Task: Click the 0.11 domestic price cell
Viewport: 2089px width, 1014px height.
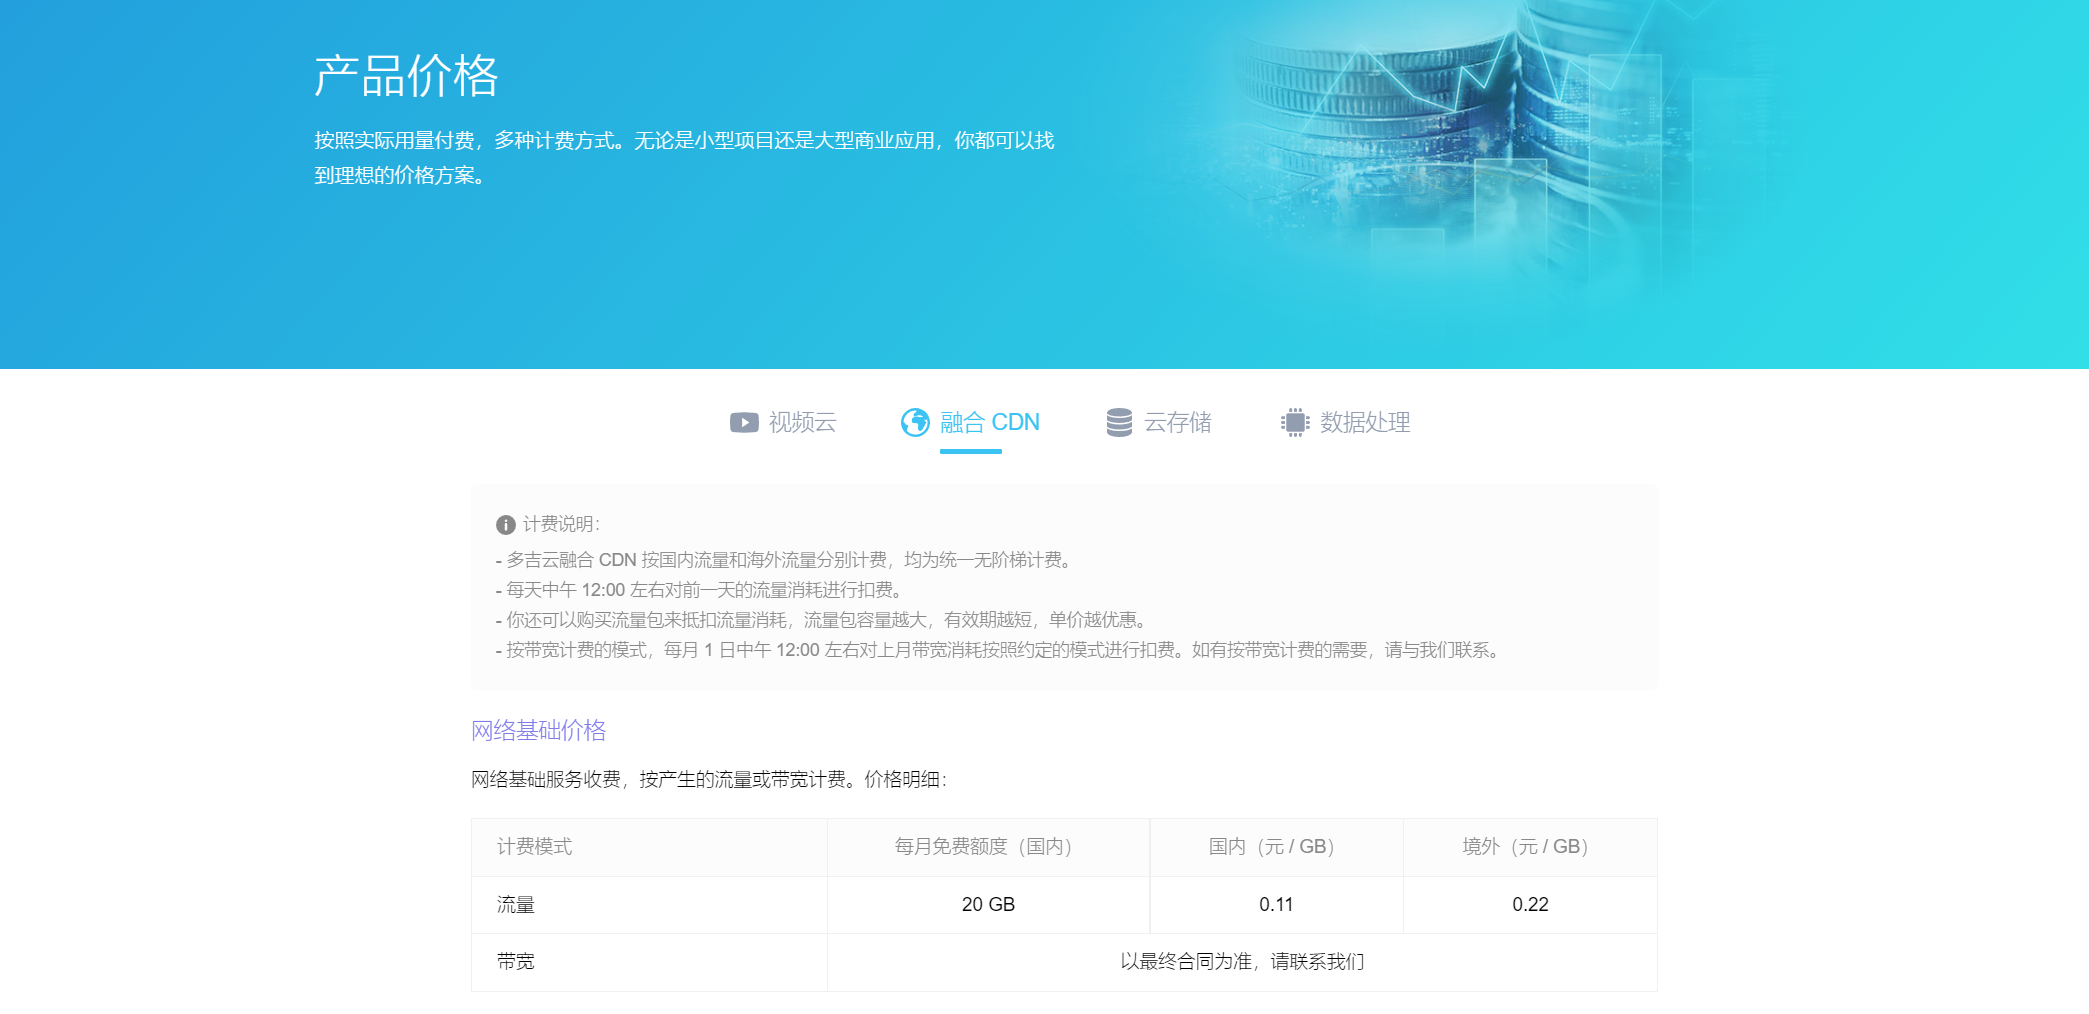Action: click(x=1276, y=905)
